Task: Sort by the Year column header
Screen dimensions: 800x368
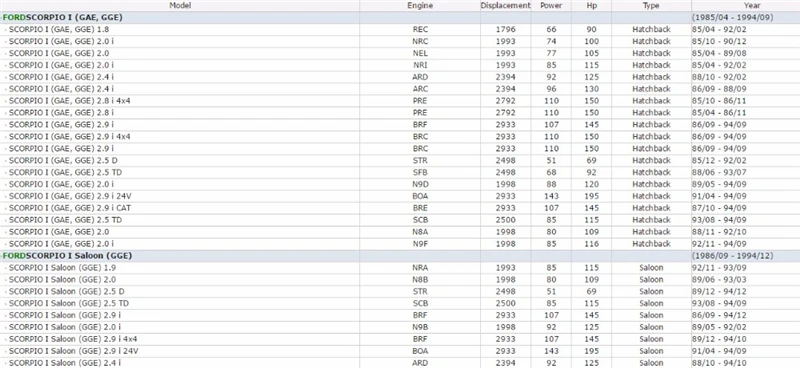Action: click(x=752, y=6)
